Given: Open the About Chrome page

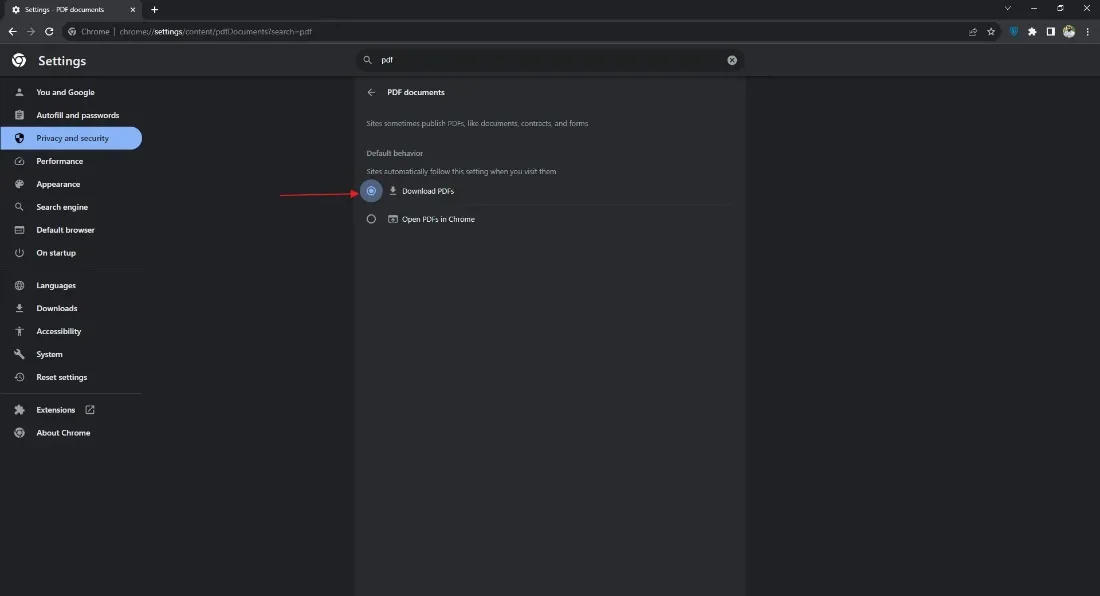Looking at the screenshot, I should tap(63, 432).
